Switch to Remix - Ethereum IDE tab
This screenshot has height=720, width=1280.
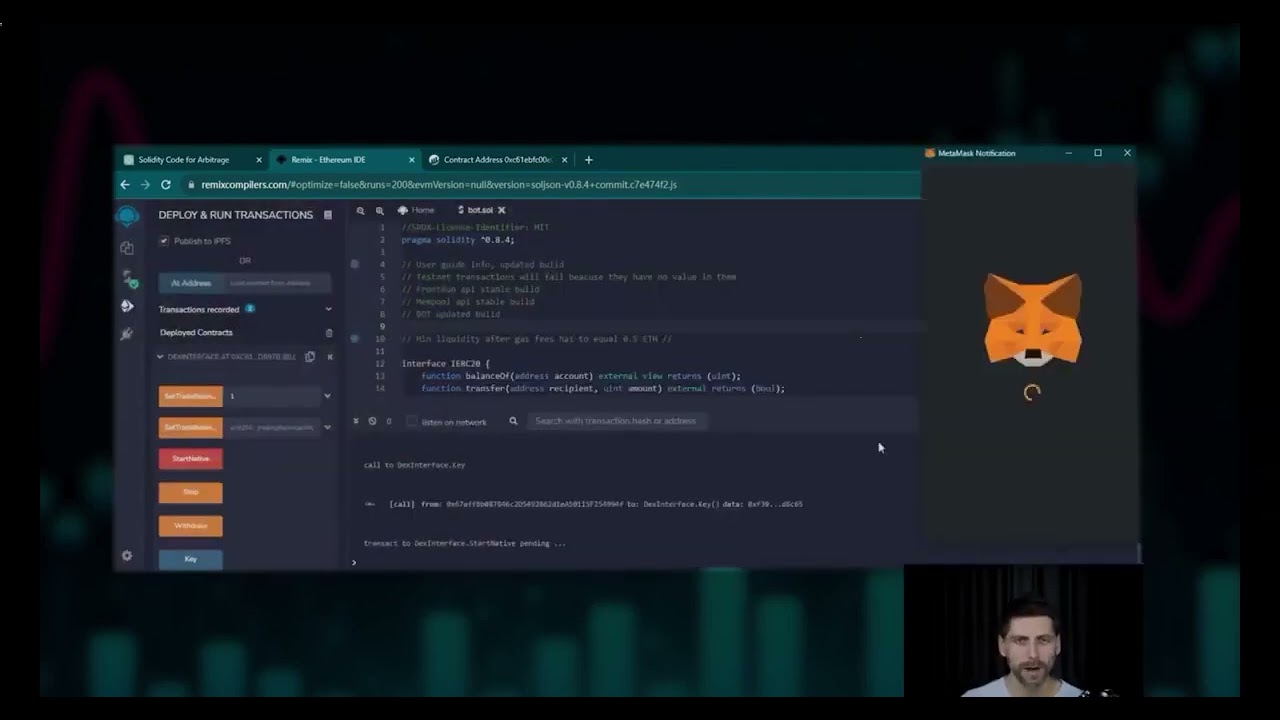[x=330, y=160]
